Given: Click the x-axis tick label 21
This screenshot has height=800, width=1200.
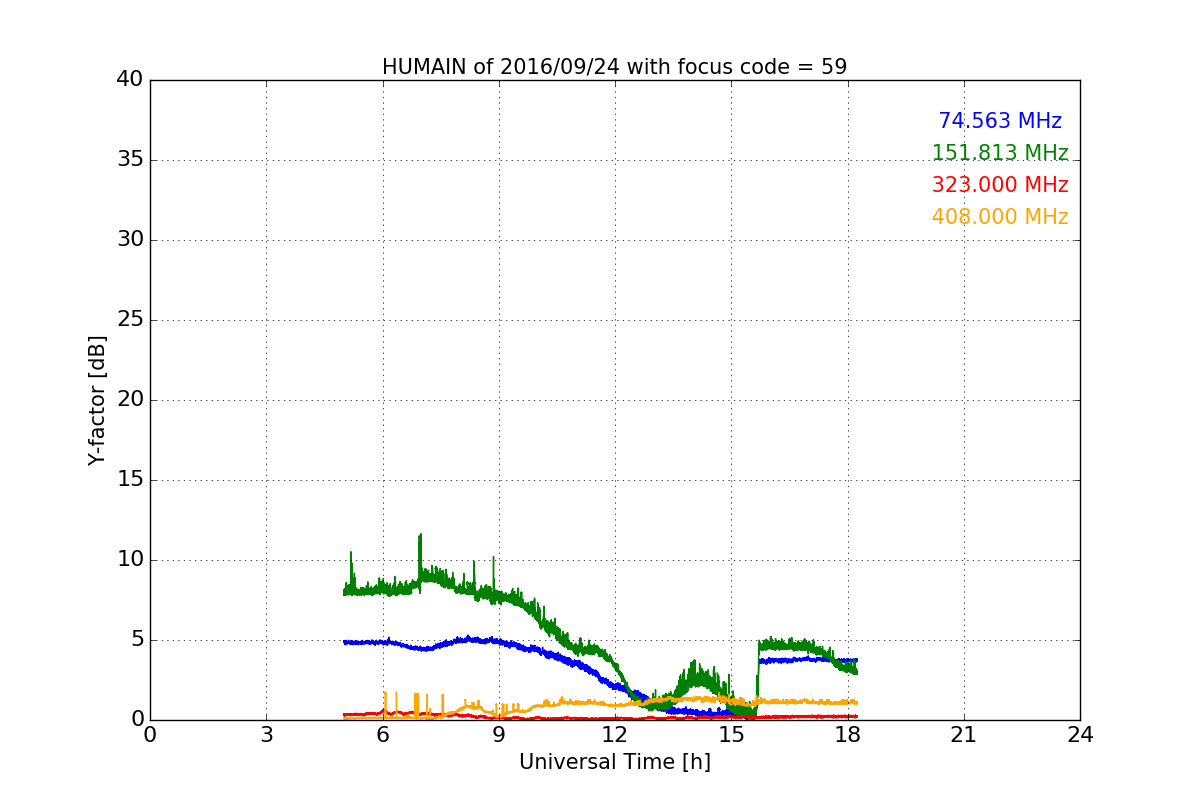Looking at the screenshot, I should click(x=964, y=734).
